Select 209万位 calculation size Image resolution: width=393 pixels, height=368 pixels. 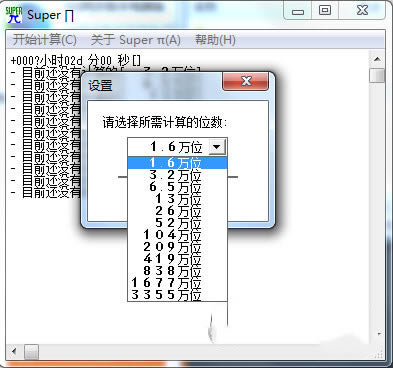pyautogui.click(x=177, y=247)
